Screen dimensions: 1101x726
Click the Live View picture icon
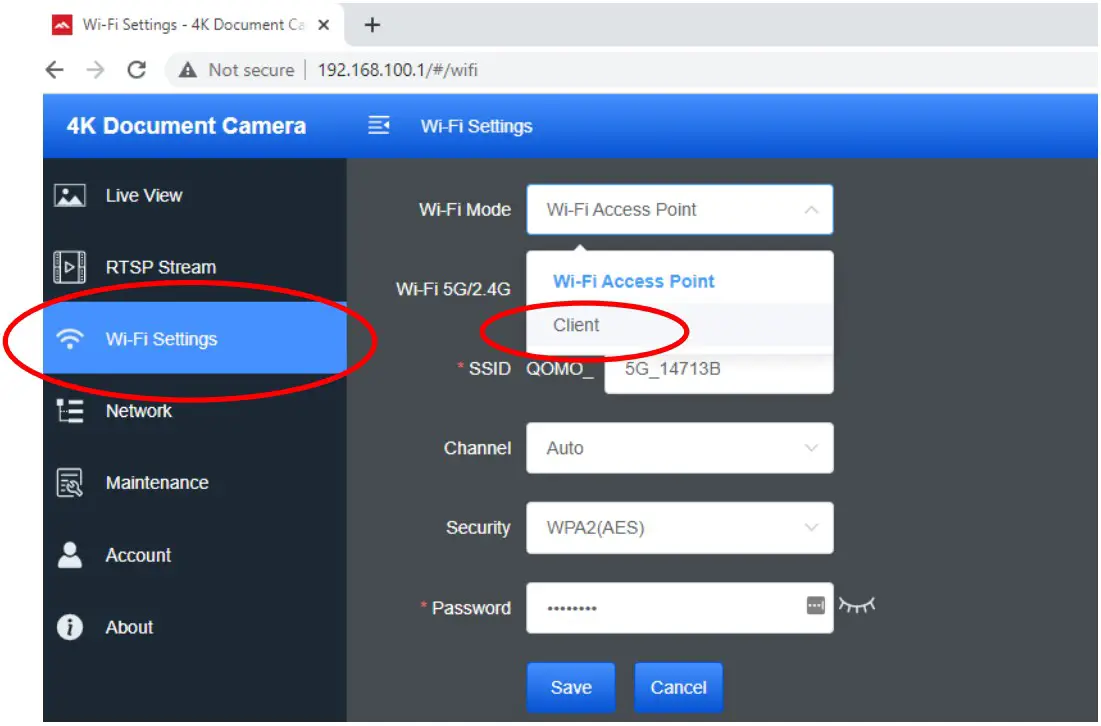pos(70,195)
